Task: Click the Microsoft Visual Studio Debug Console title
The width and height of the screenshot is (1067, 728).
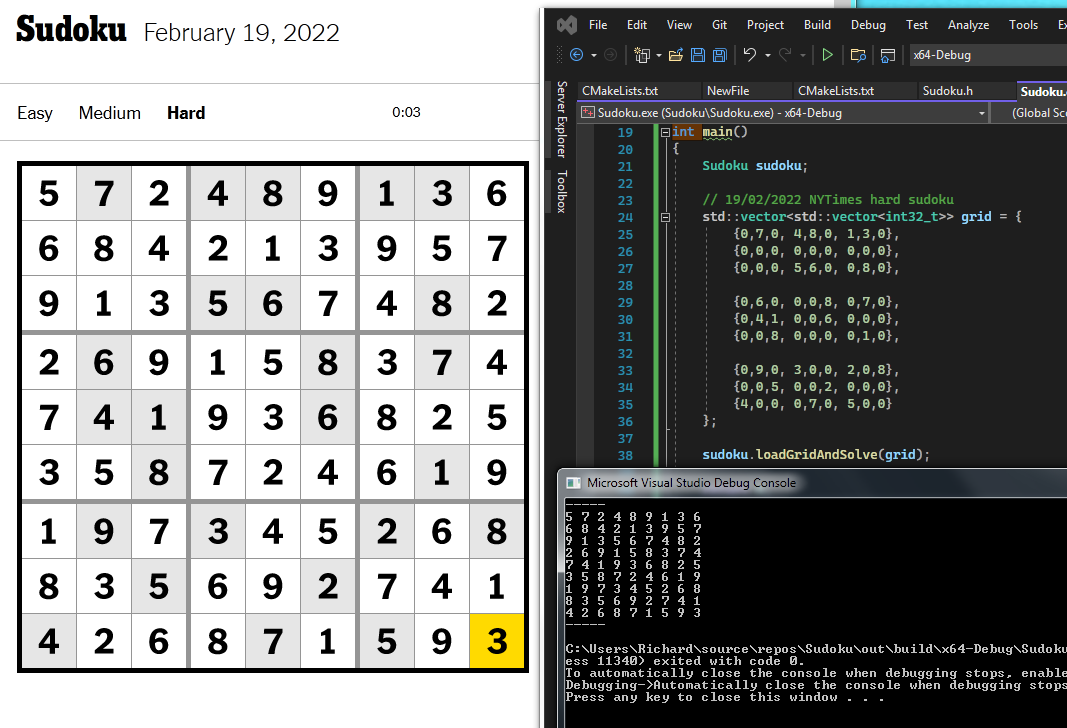Action: click(691, 483)
